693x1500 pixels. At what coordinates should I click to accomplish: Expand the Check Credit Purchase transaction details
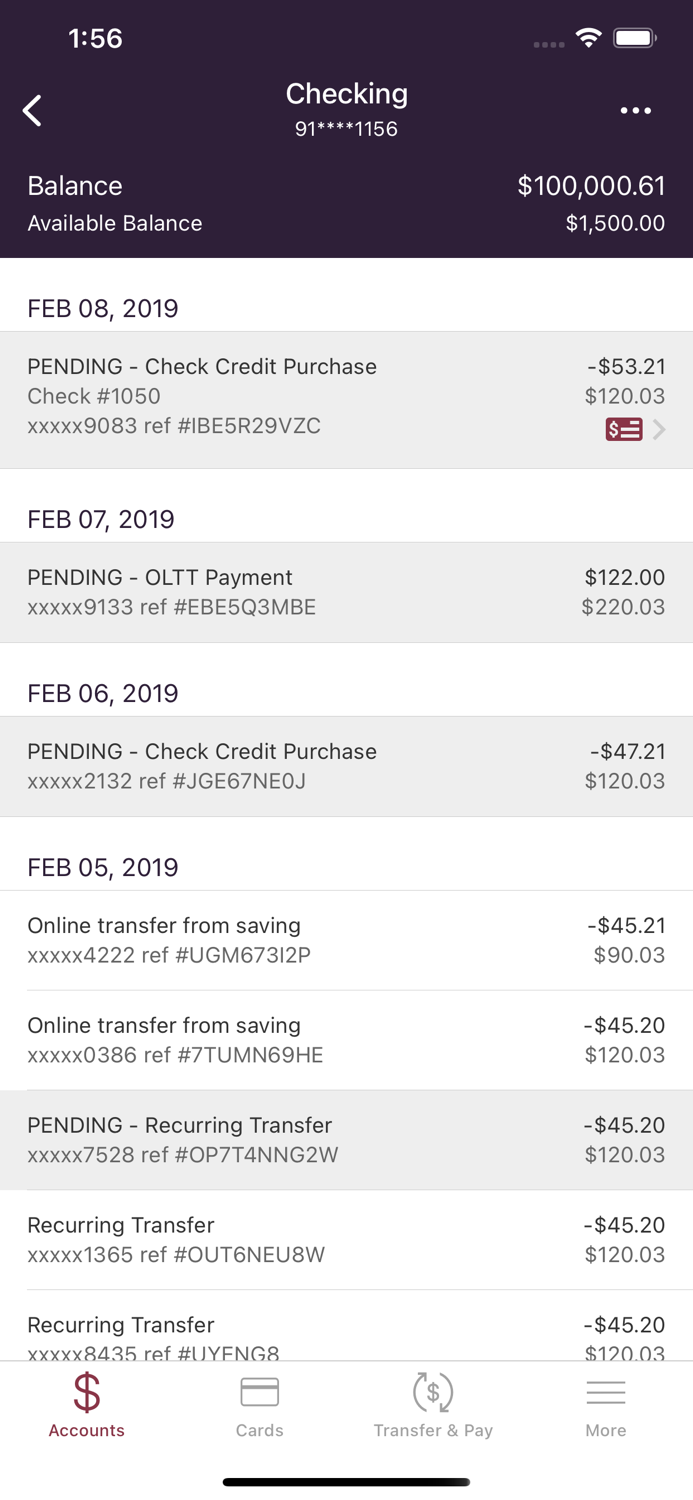point(346,396)
